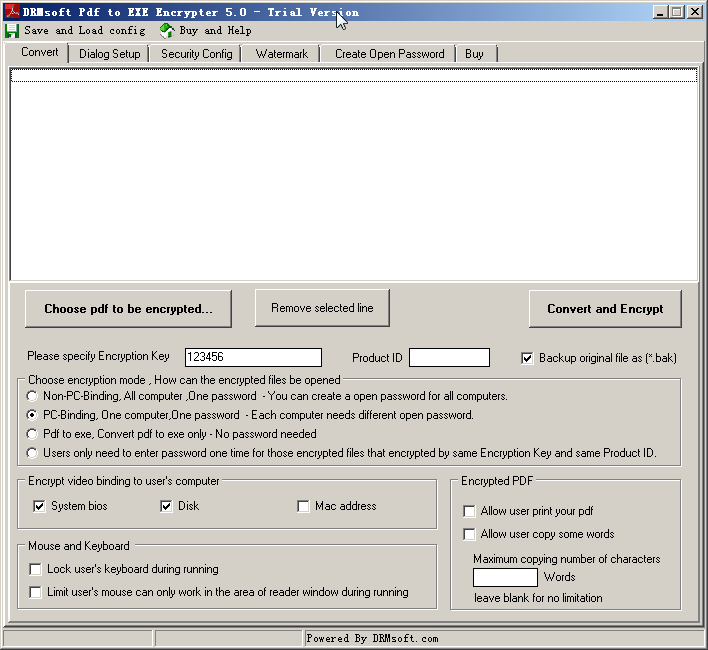Image resolution: width=708 pixels, height=650 pixels.
Task: Uncheck System bios binding
Action: click(x=39, y=506)
